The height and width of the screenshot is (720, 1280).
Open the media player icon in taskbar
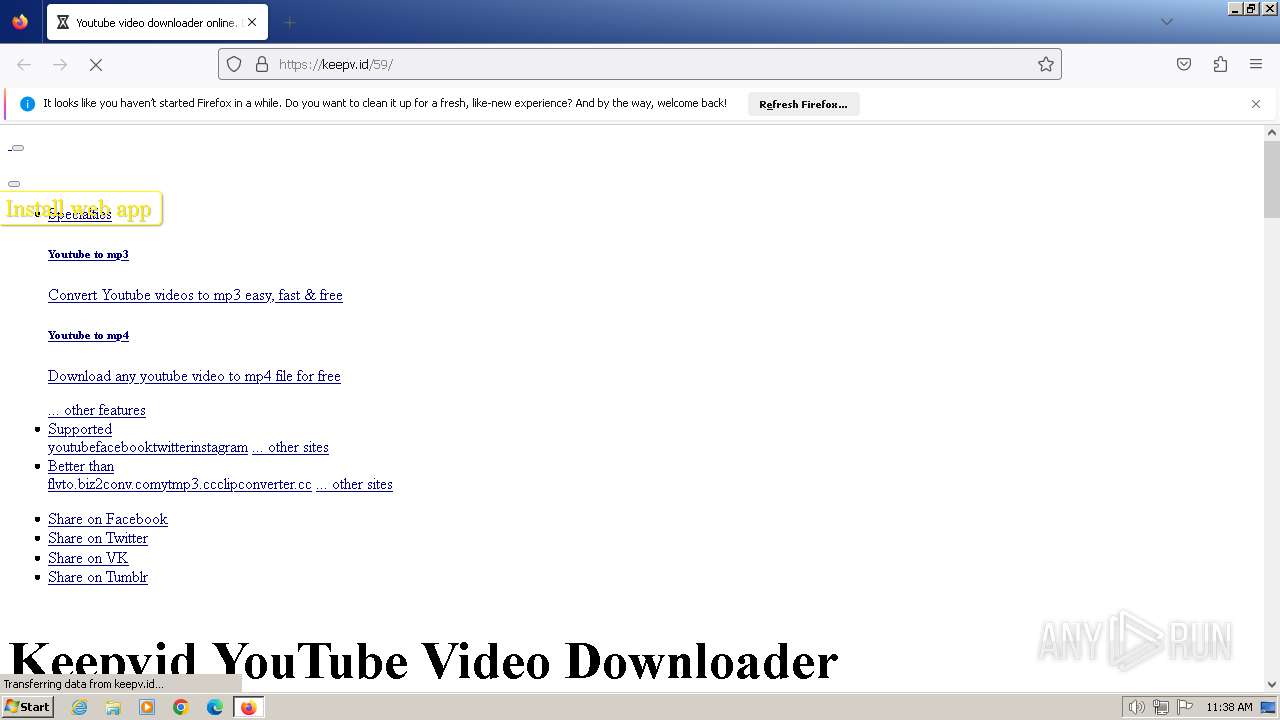[147, 707]
